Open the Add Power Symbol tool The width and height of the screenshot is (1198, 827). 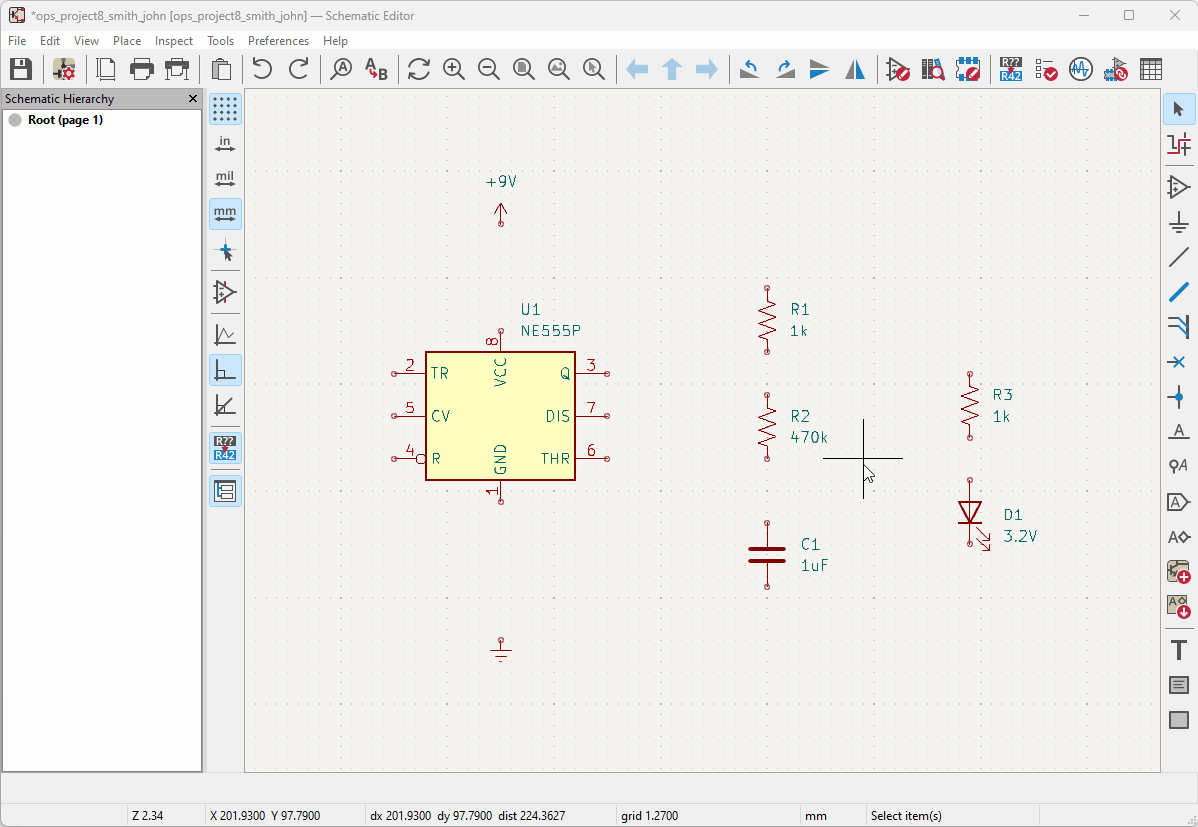(x=1179, y=222)
